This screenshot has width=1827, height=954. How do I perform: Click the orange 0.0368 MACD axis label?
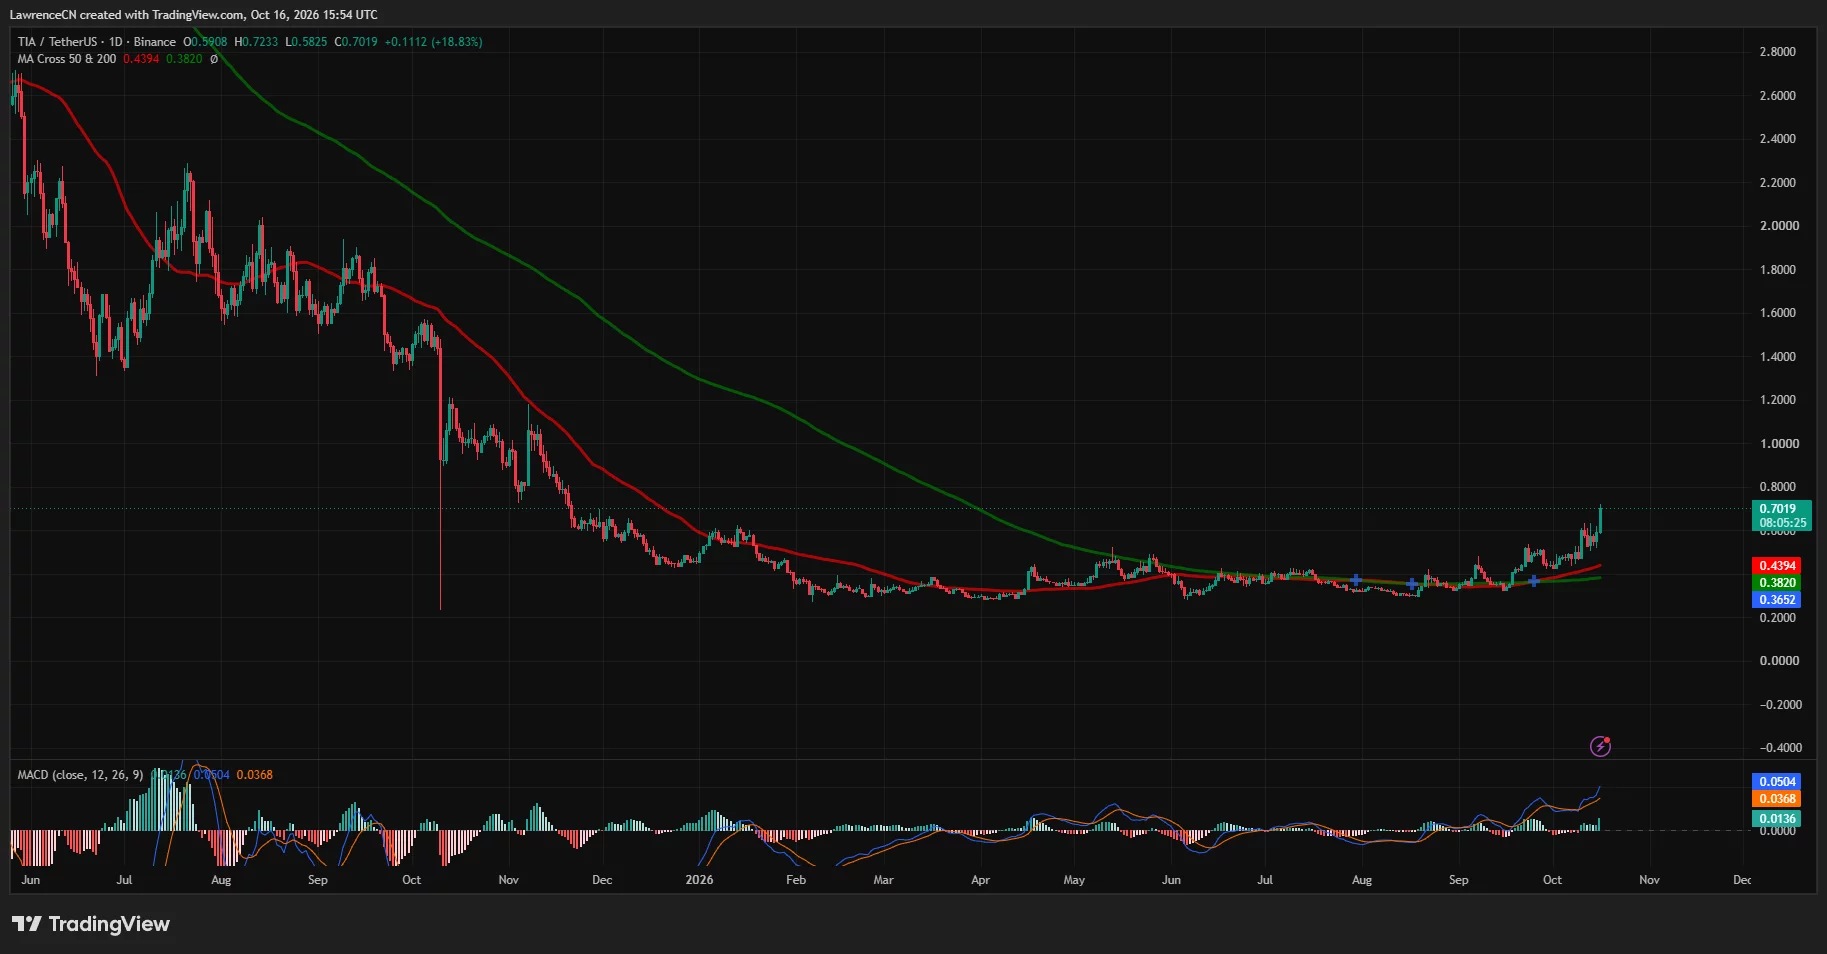coord(1777,799)
